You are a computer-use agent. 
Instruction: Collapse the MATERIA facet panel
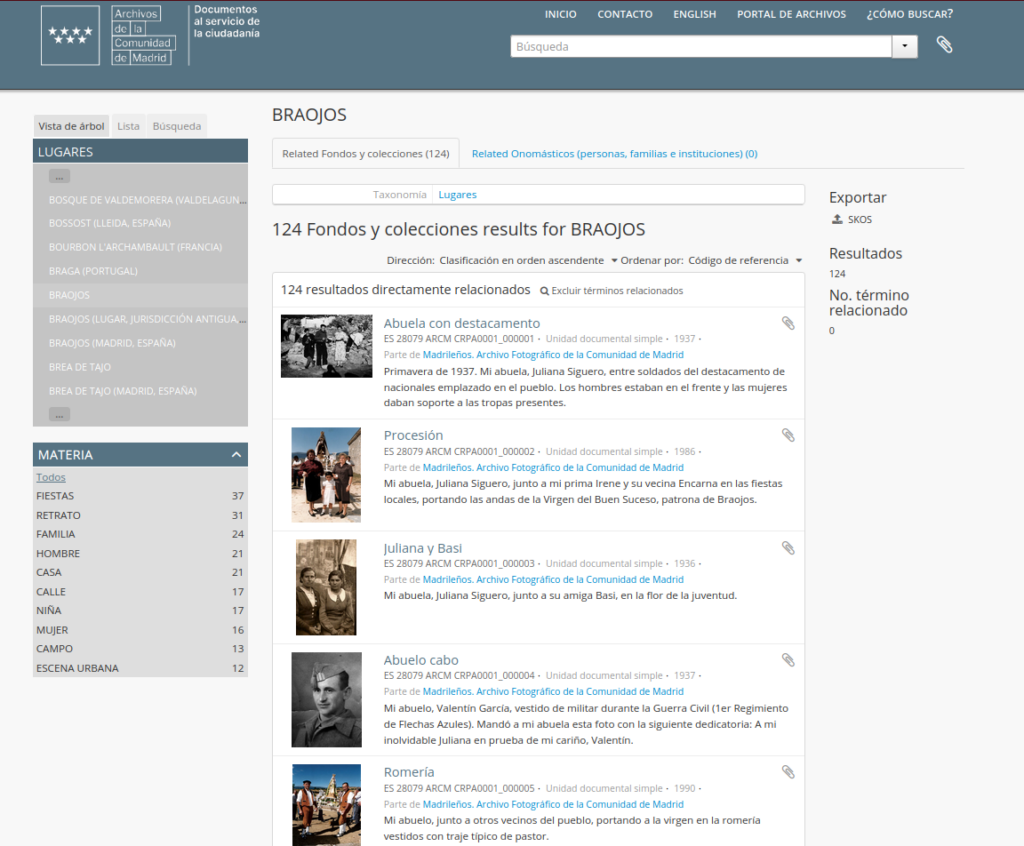click(237, 455)
